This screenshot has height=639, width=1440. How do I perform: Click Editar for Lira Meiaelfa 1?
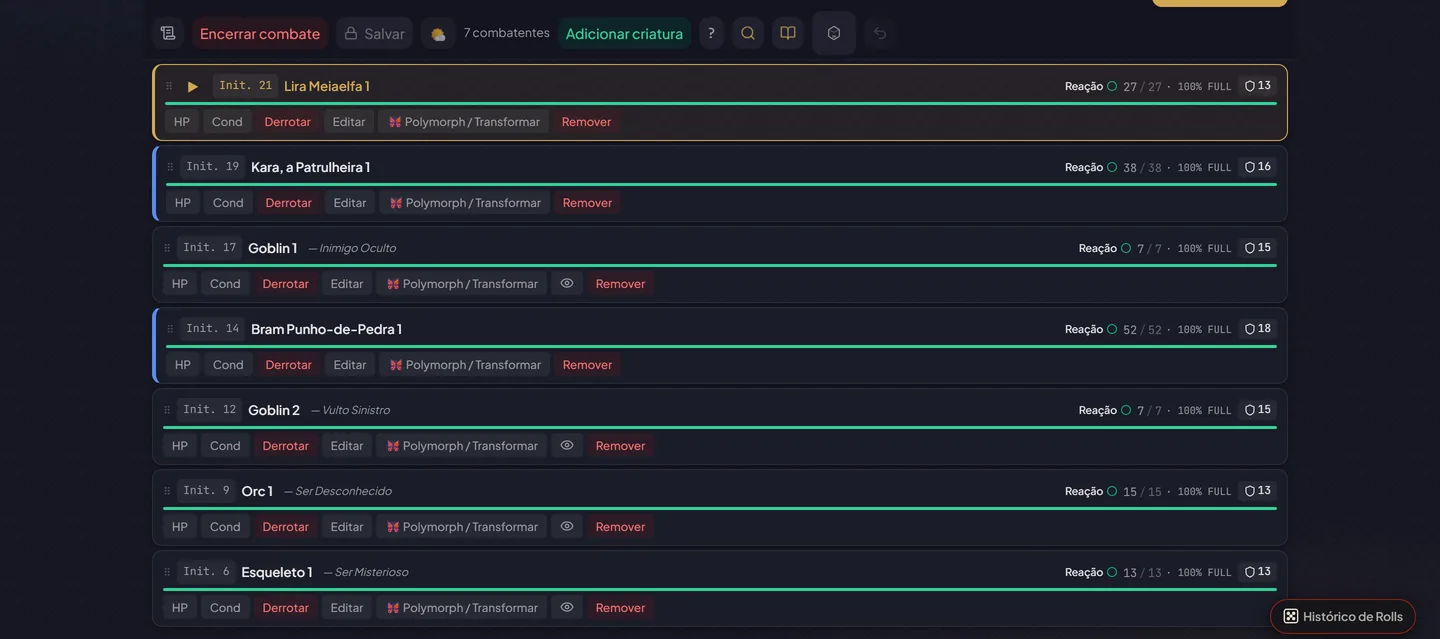(349, 121)
